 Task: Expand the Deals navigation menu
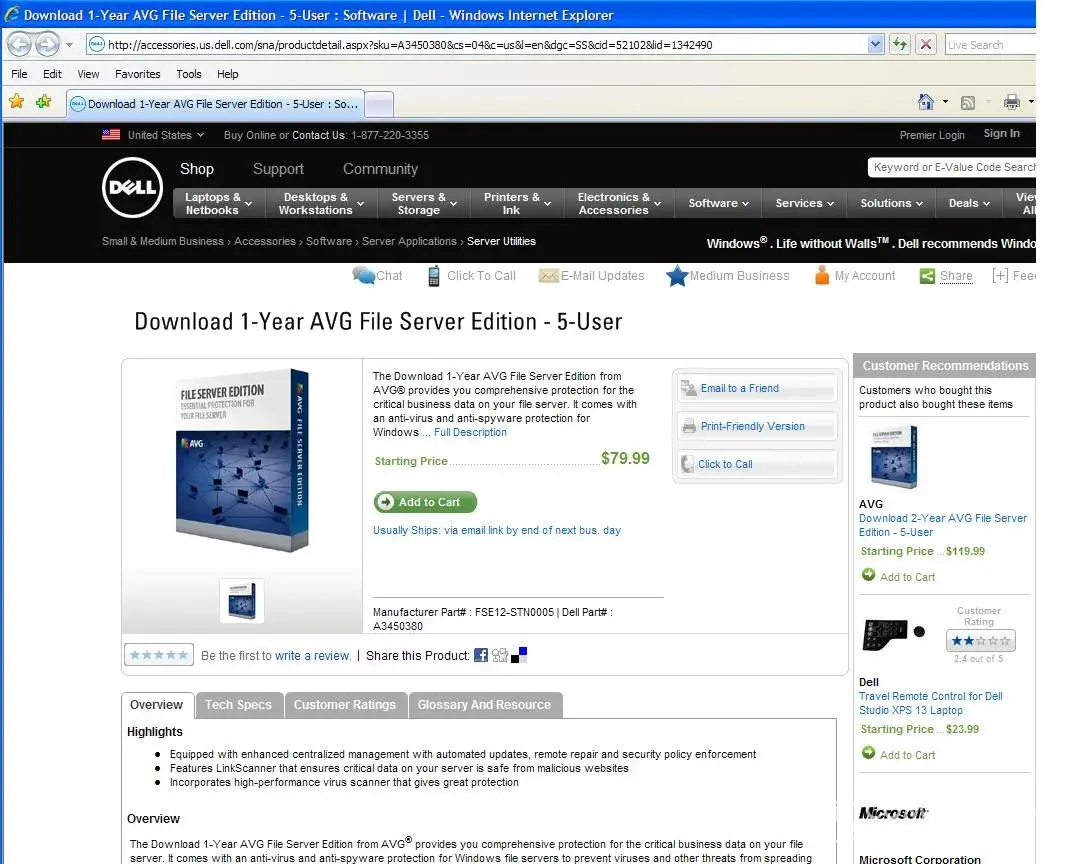tap(986, 204)
